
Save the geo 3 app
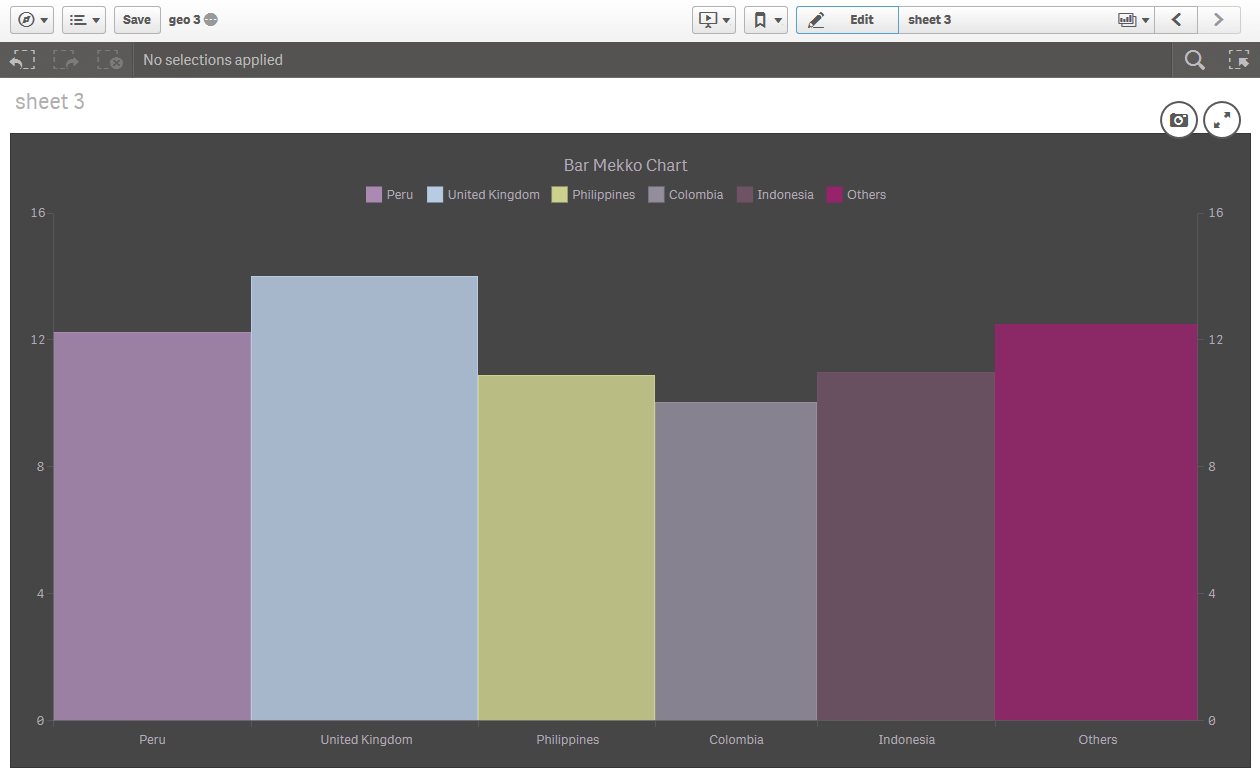pos(137,19)
